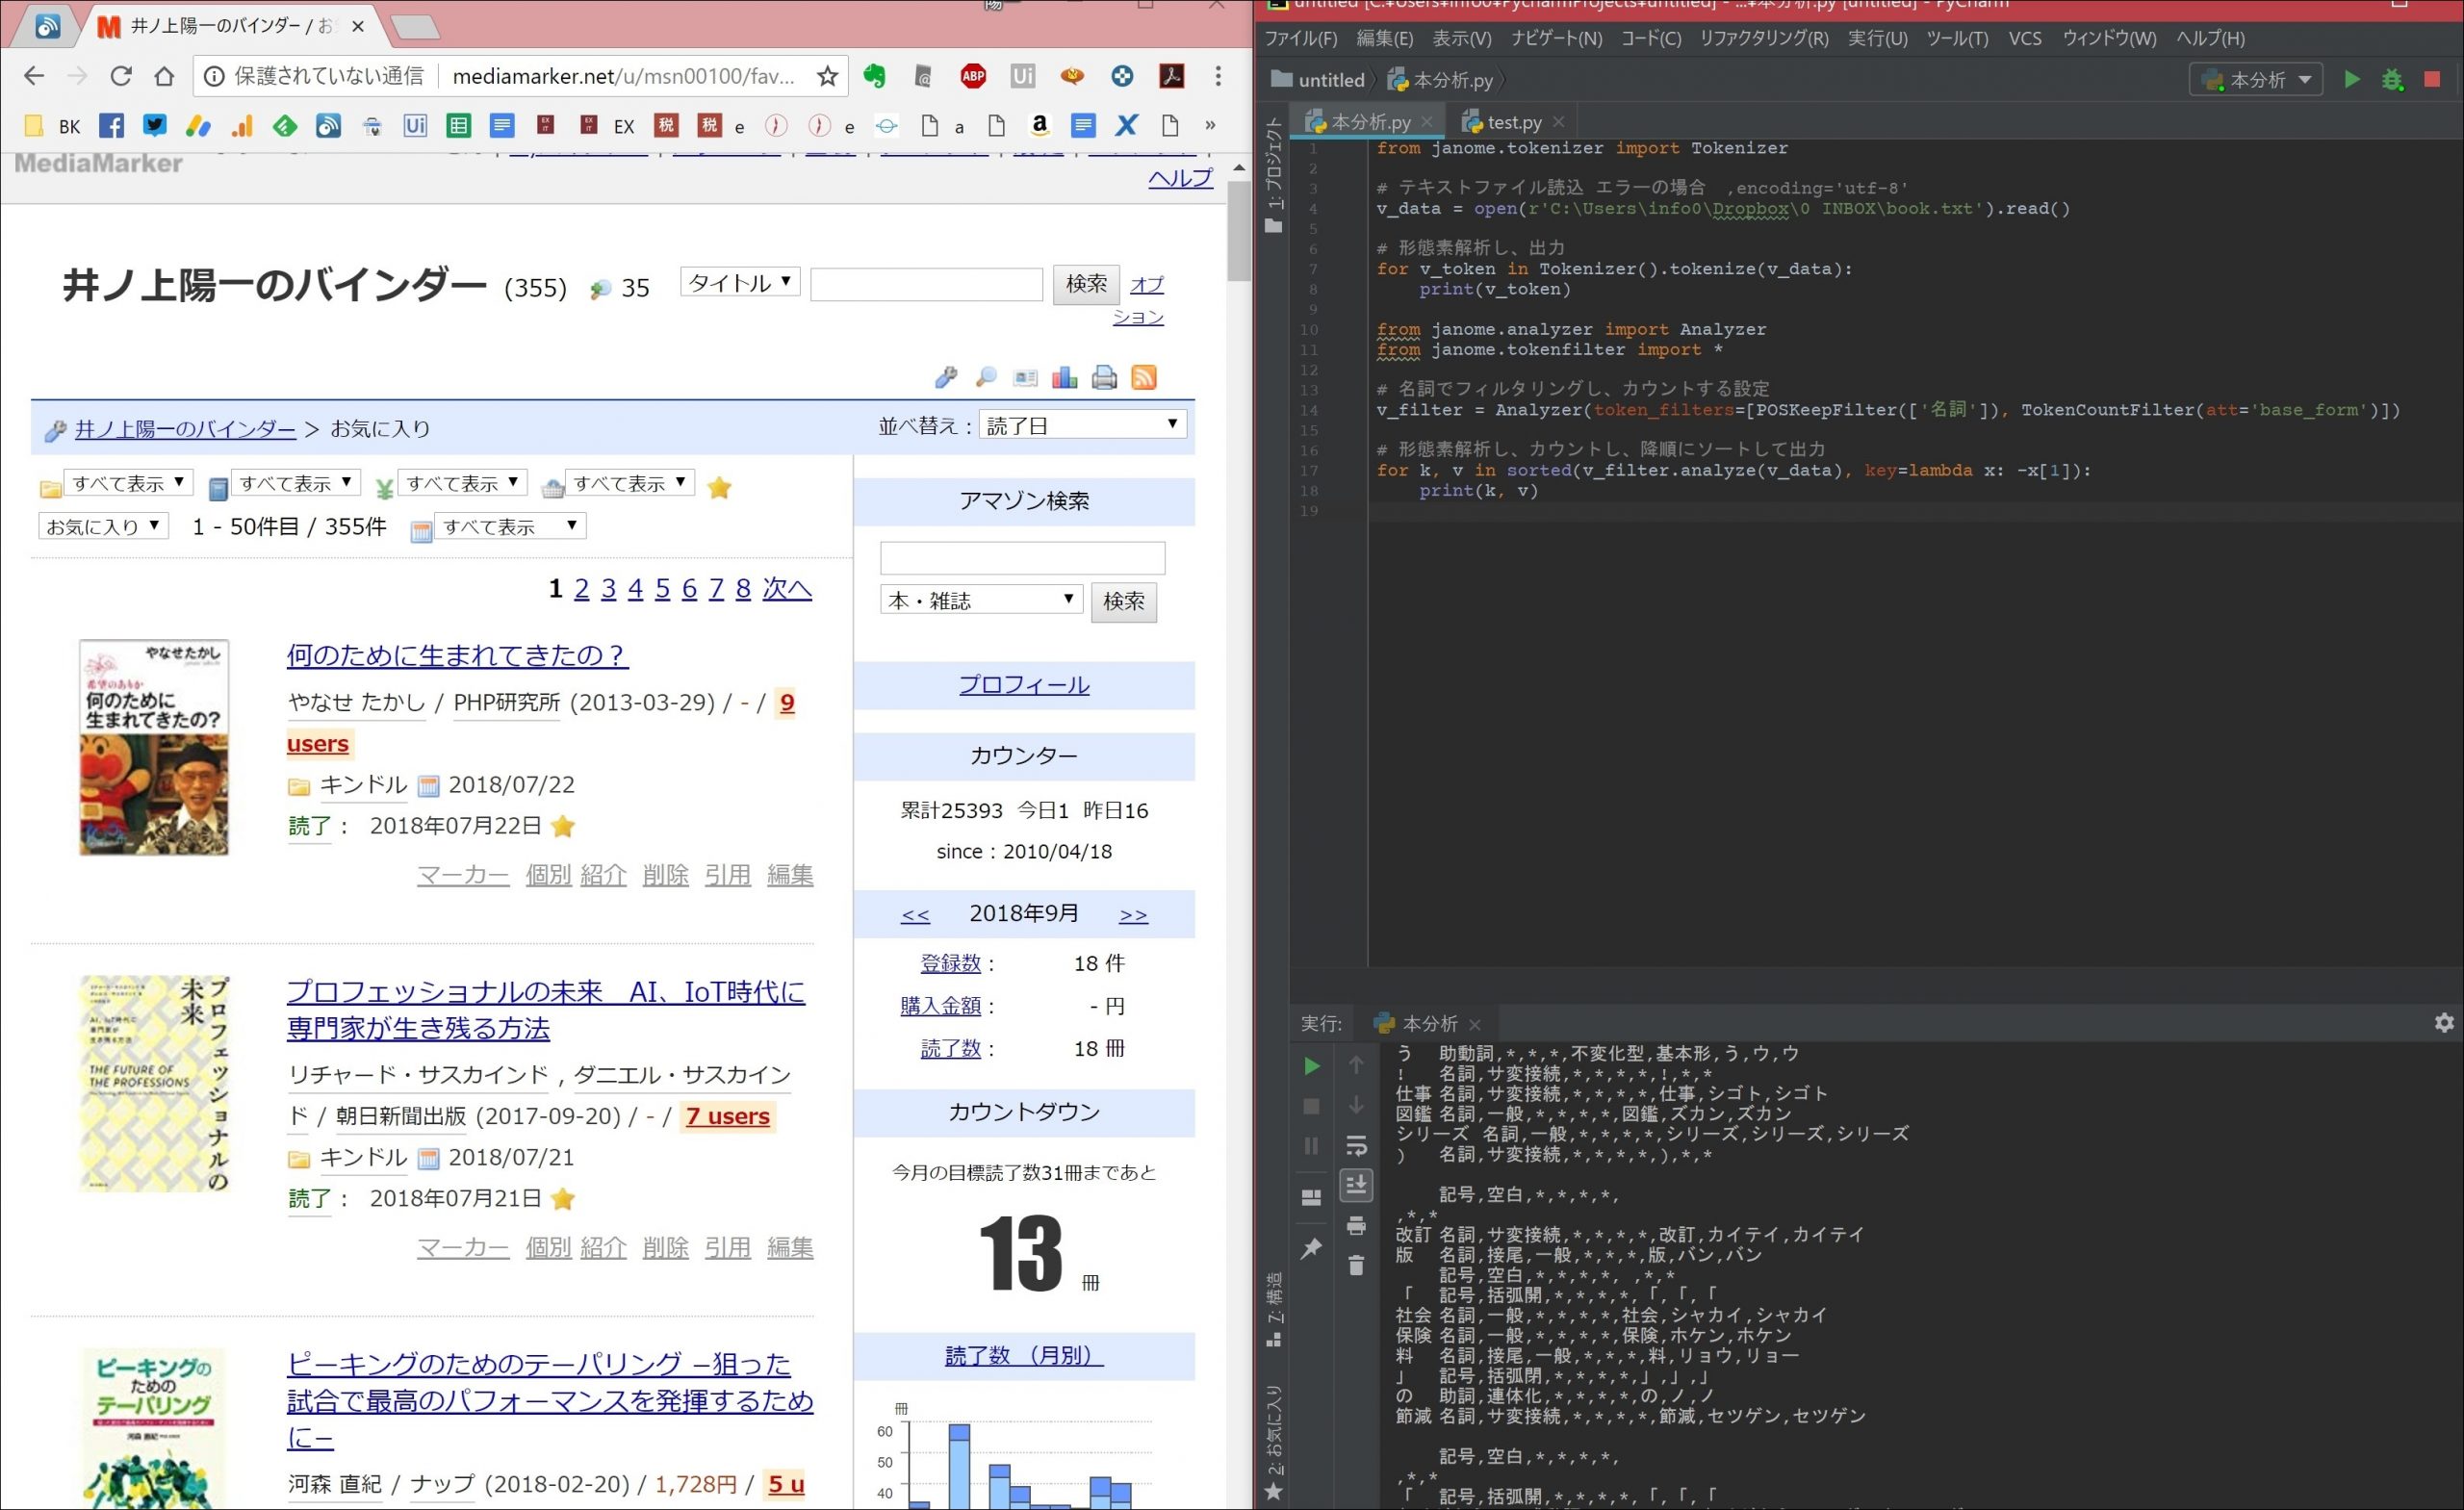Open お気に入り filter dropdown
The height and width of the screenshot is (1510, 2464).
[x=103, y=526]
